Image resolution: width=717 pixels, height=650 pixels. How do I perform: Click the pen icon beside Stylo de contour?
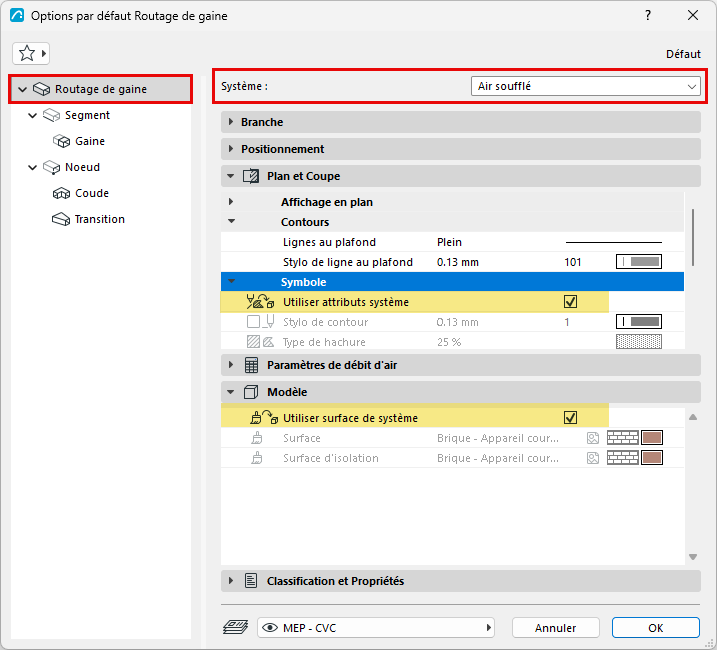269,322
